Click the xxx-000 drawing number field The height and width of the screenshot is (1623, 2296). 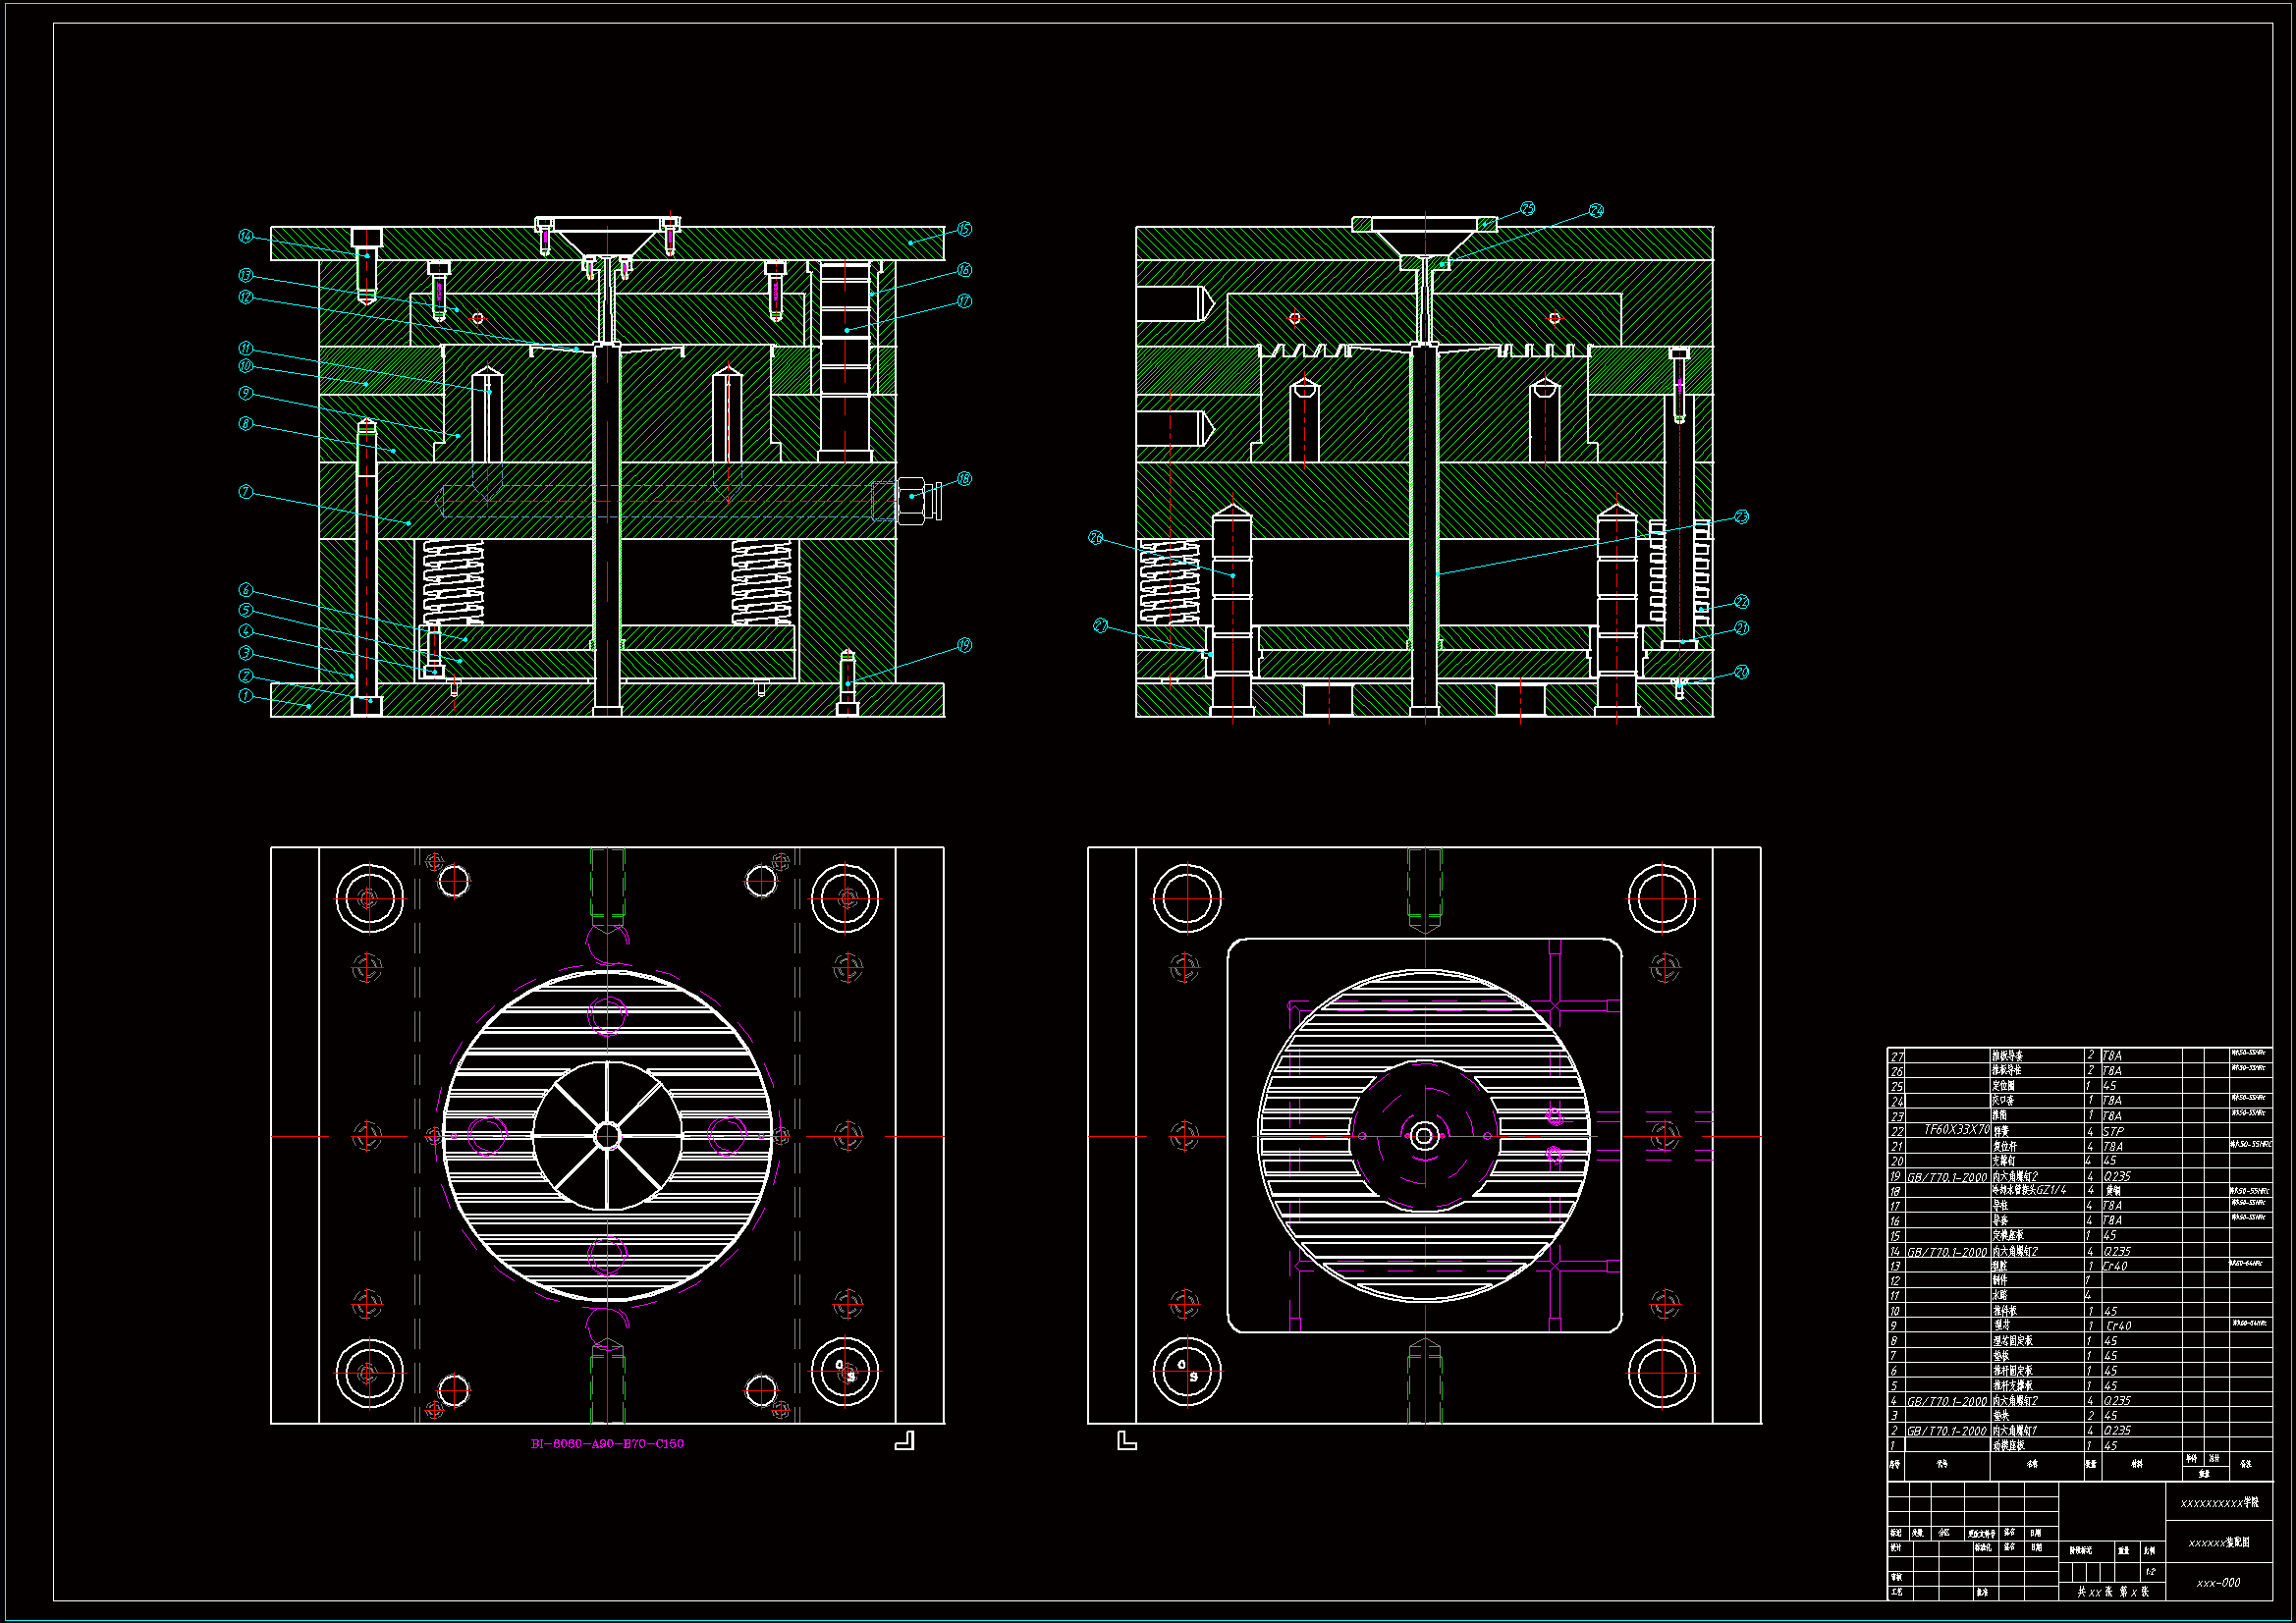[x=2218, y=1583]
